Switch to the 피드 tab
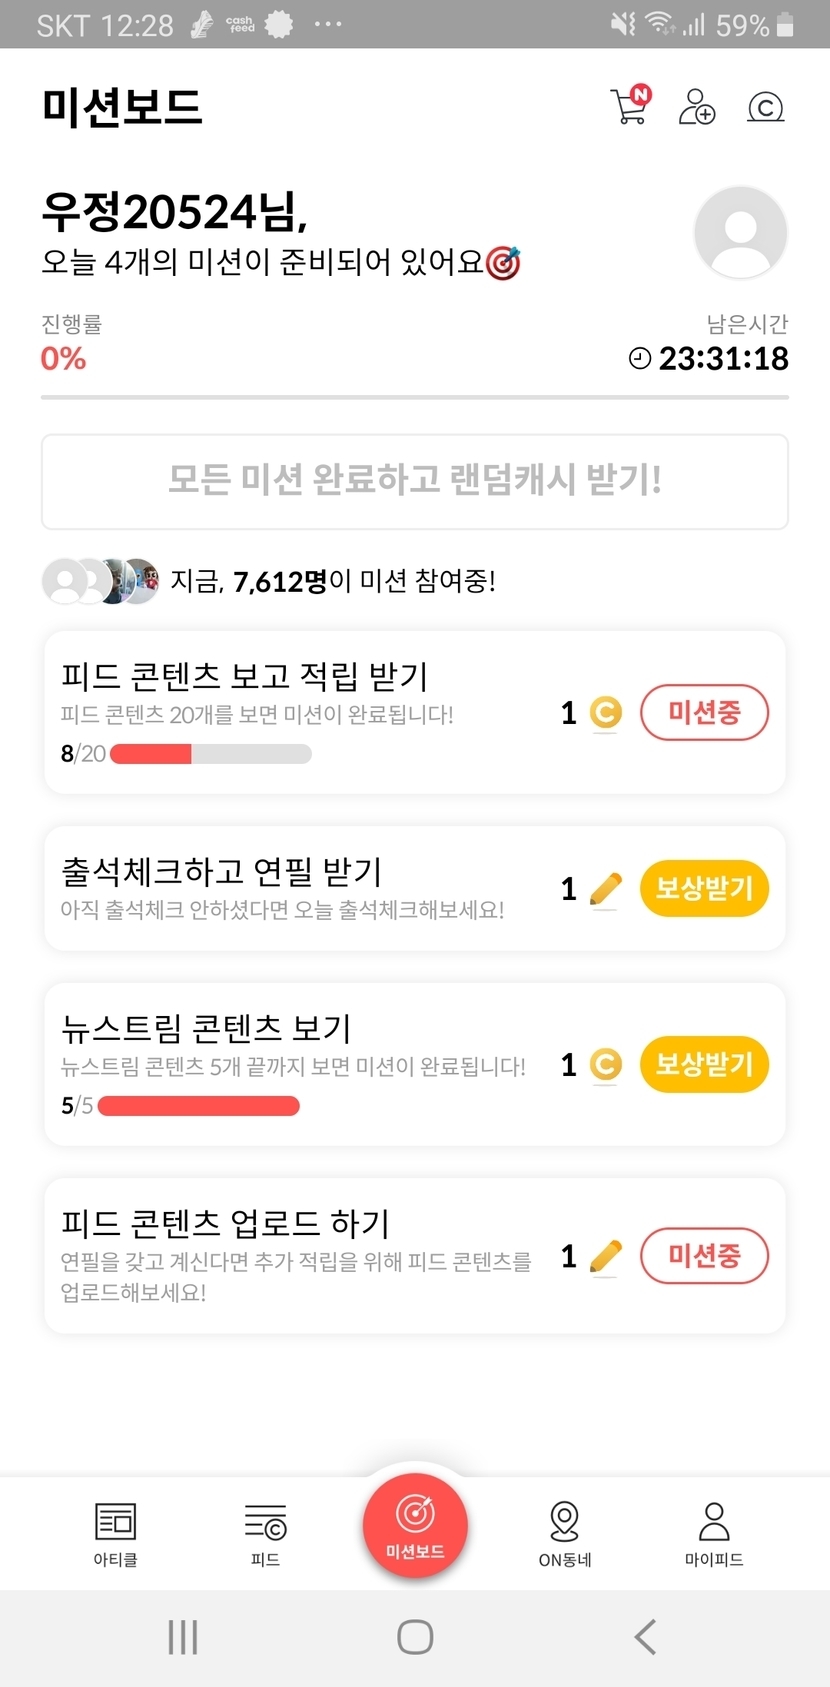The width and height of the screenshot is (830, 1687). tap(265, 1533)
